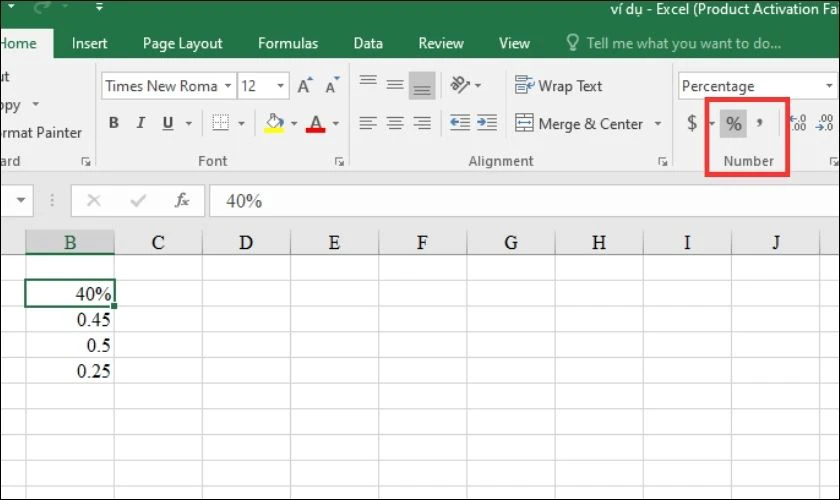The image size is (840, 500).
Task: Apply the yellow fill color
Action: [274, 123]
